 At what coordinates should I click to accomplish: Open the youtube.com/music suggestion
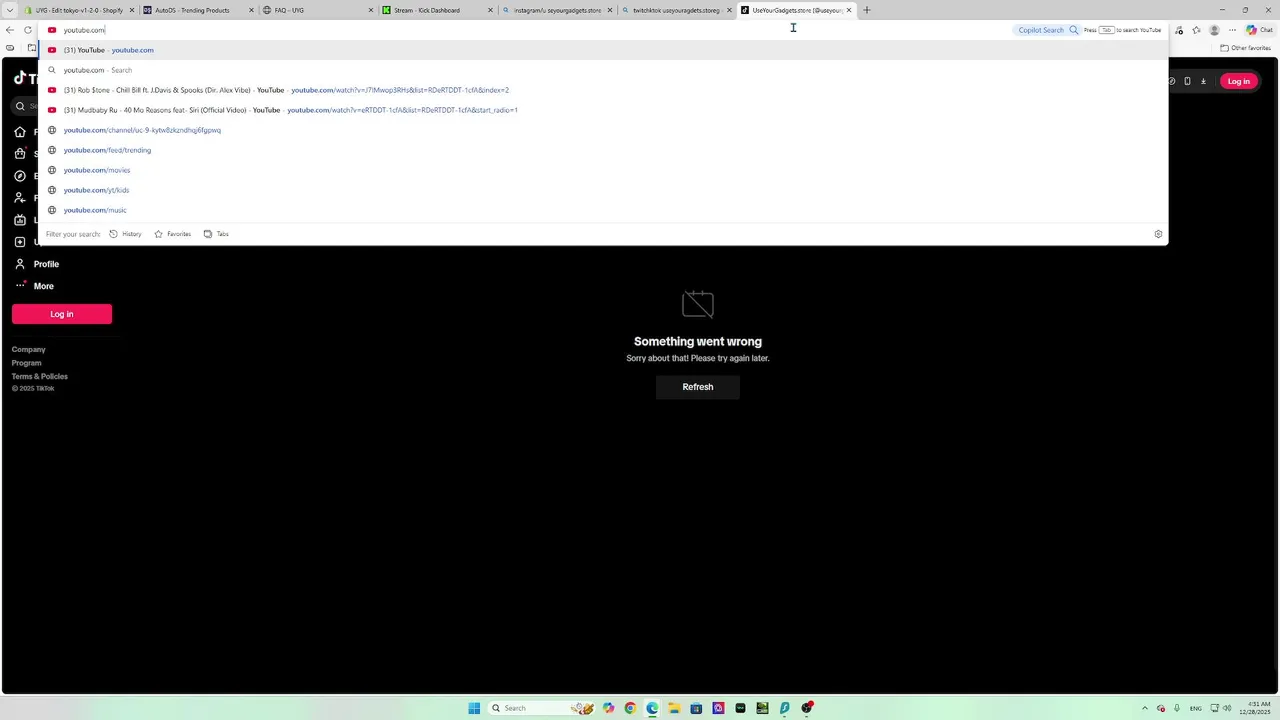tap(603, 210)
